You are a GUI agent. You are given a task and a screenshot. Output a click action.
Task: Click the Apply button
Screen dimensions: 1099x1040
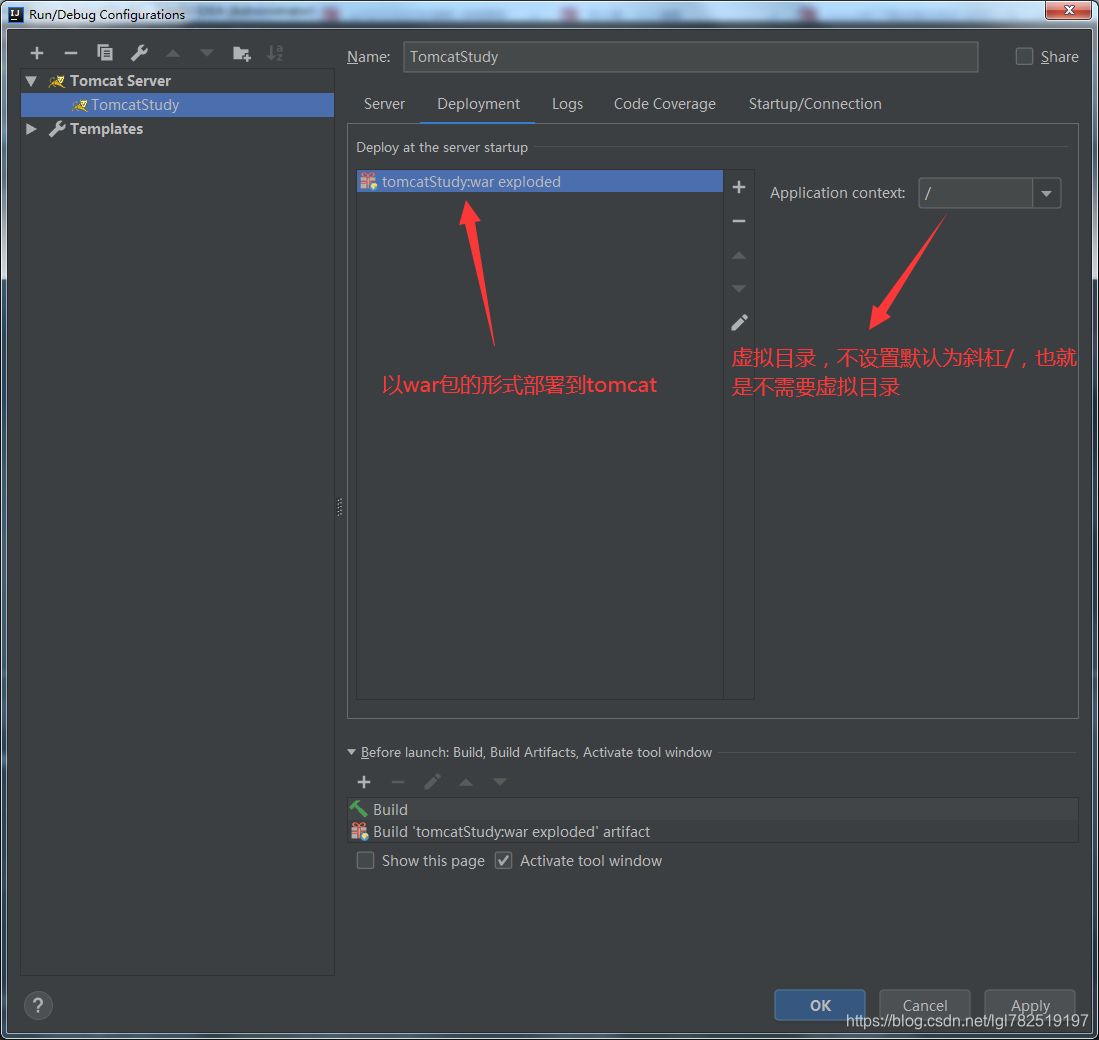point(1030,1006)
